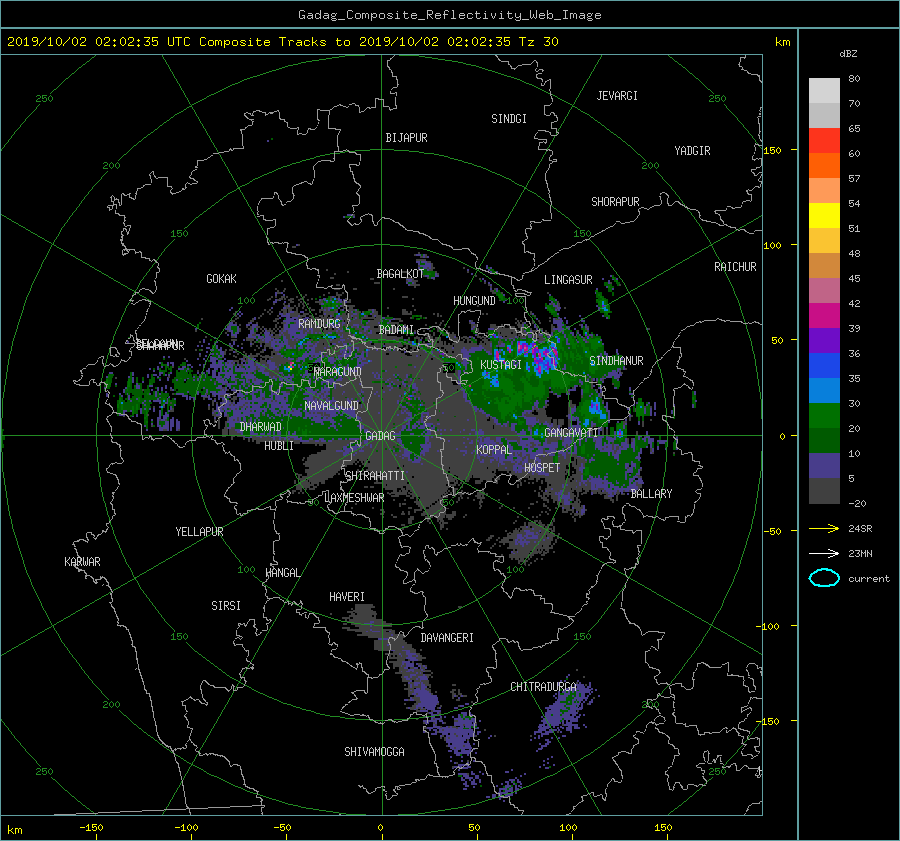Viewport: 900px width, 841px height.
Task: Click the SIRSI city label
Action: coord(226,606)
